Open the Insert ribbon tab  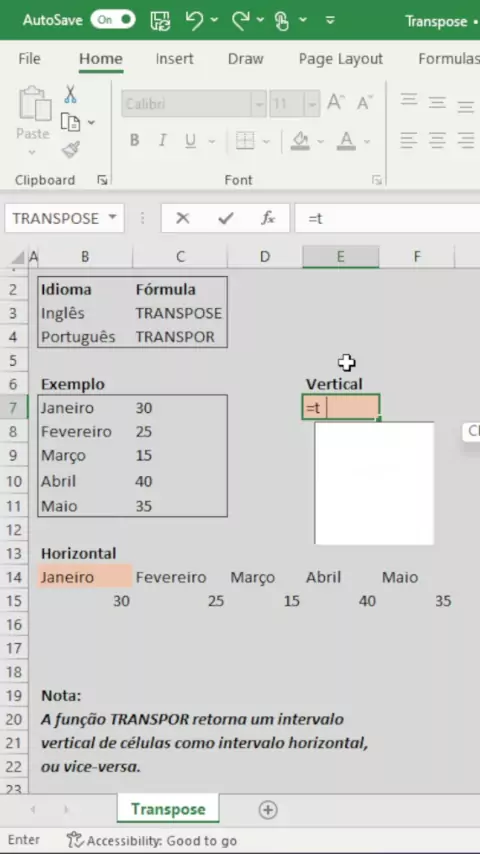click(x=174, y=59)
